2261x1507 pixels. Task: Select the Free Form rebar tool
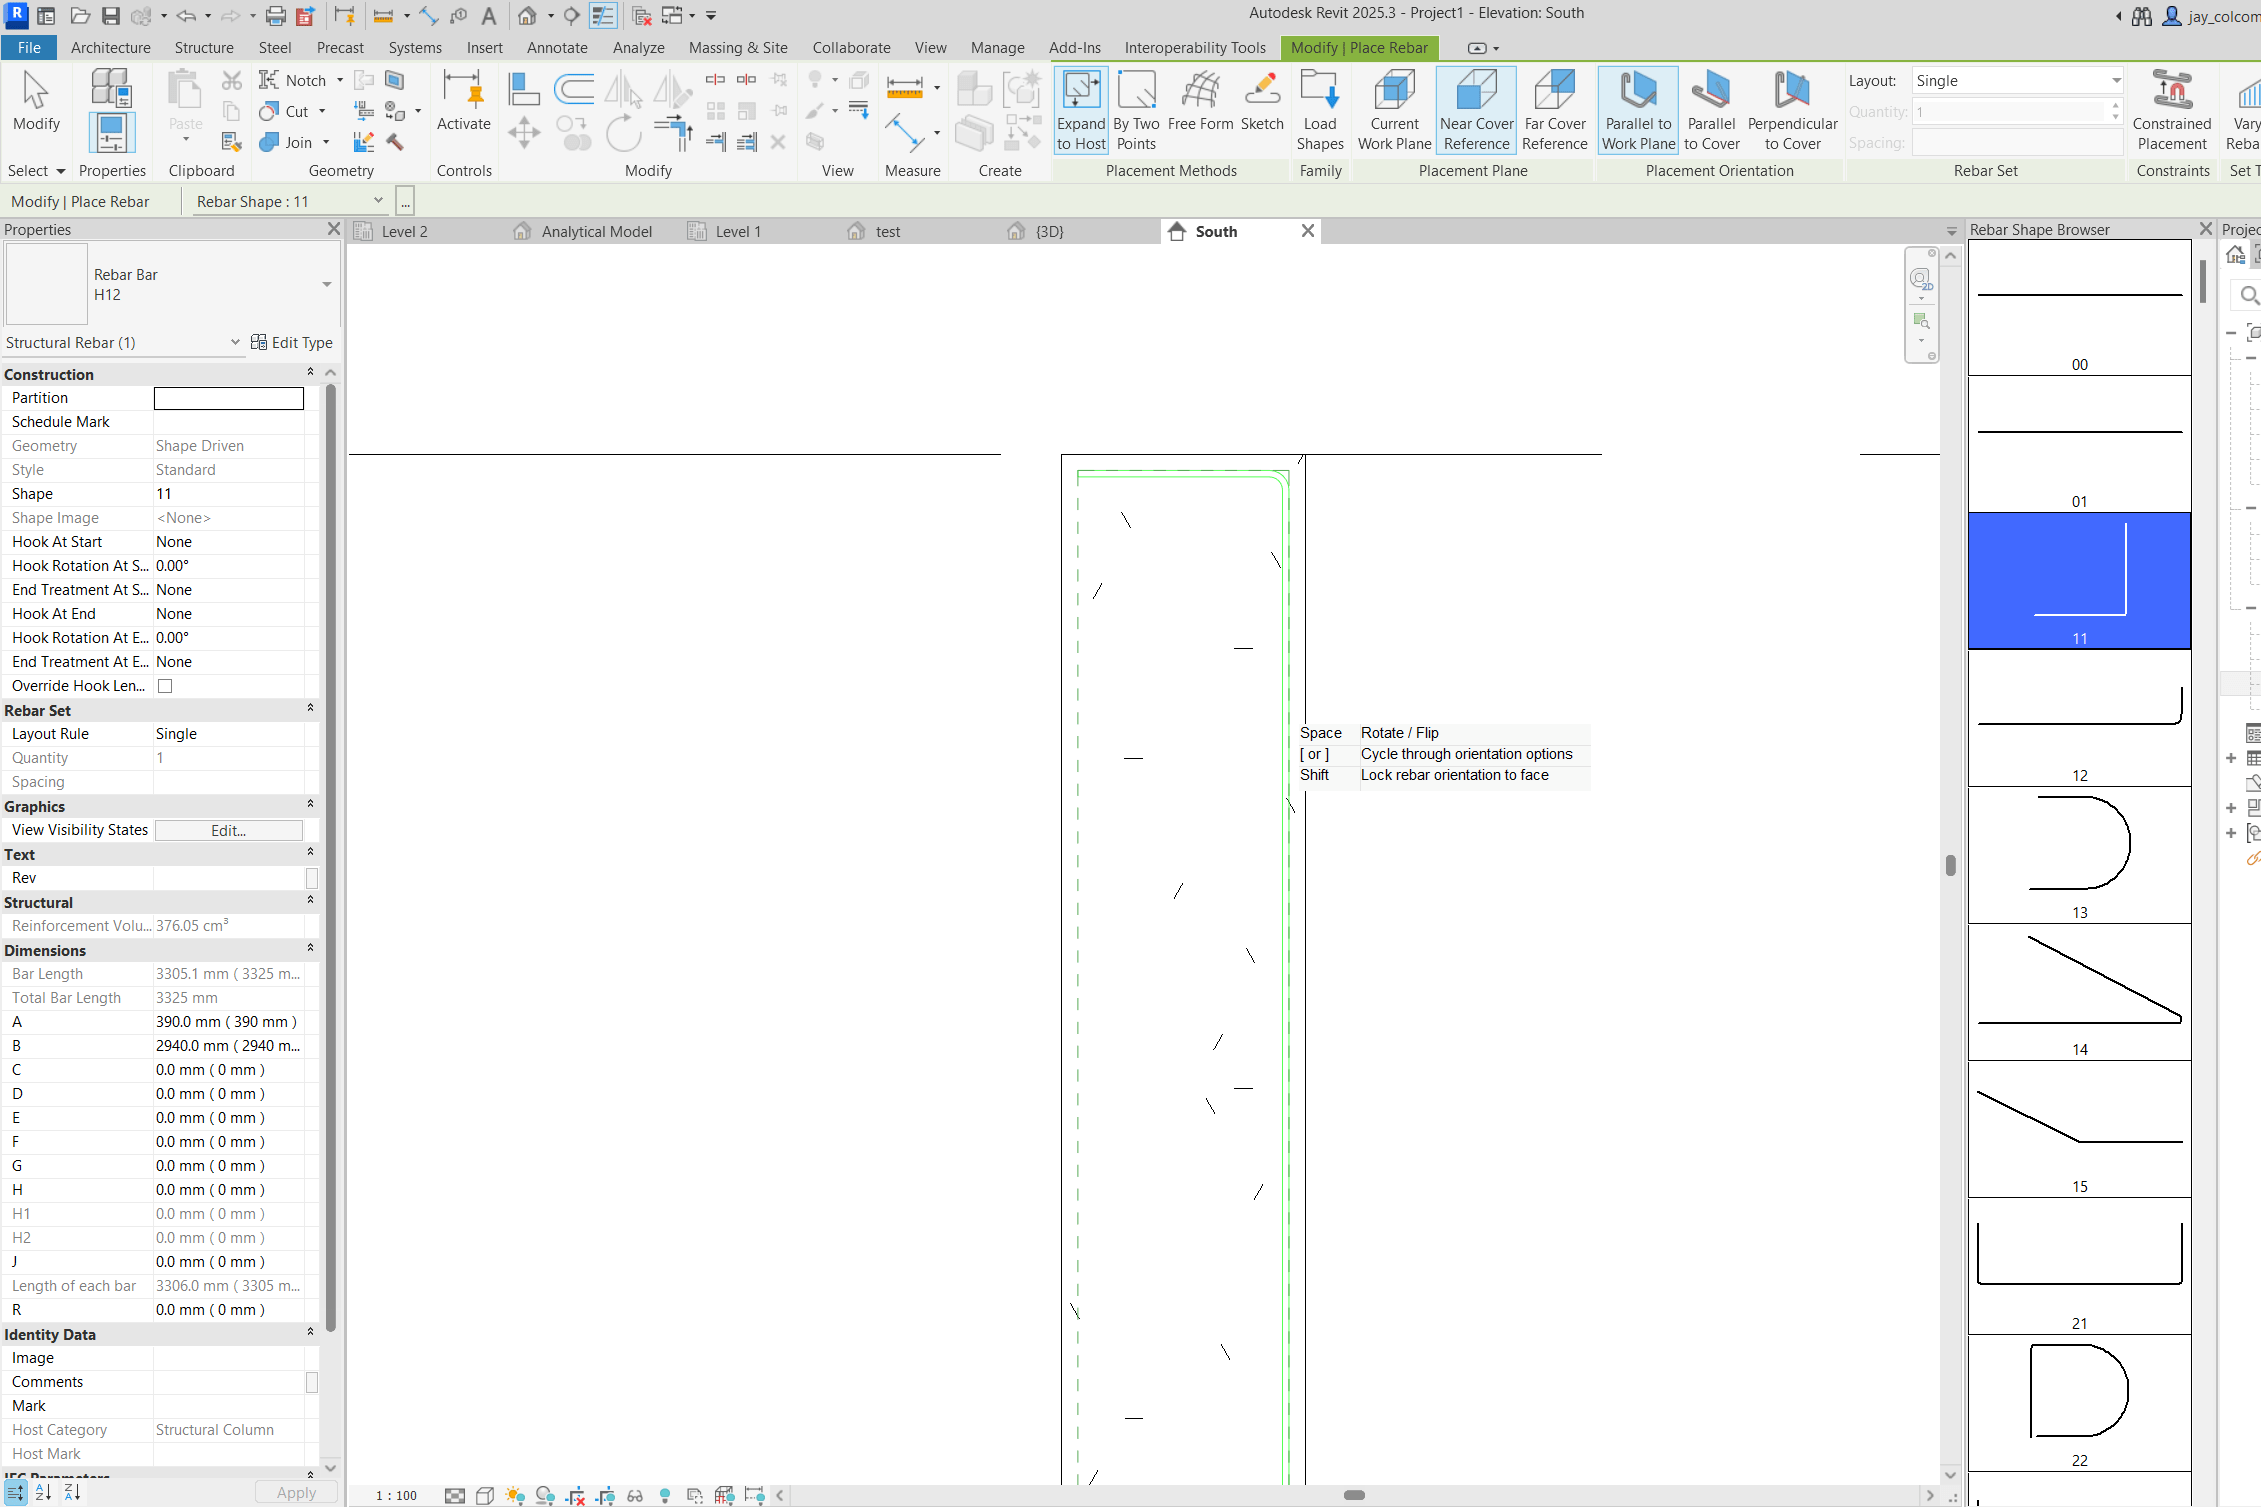1199,108
